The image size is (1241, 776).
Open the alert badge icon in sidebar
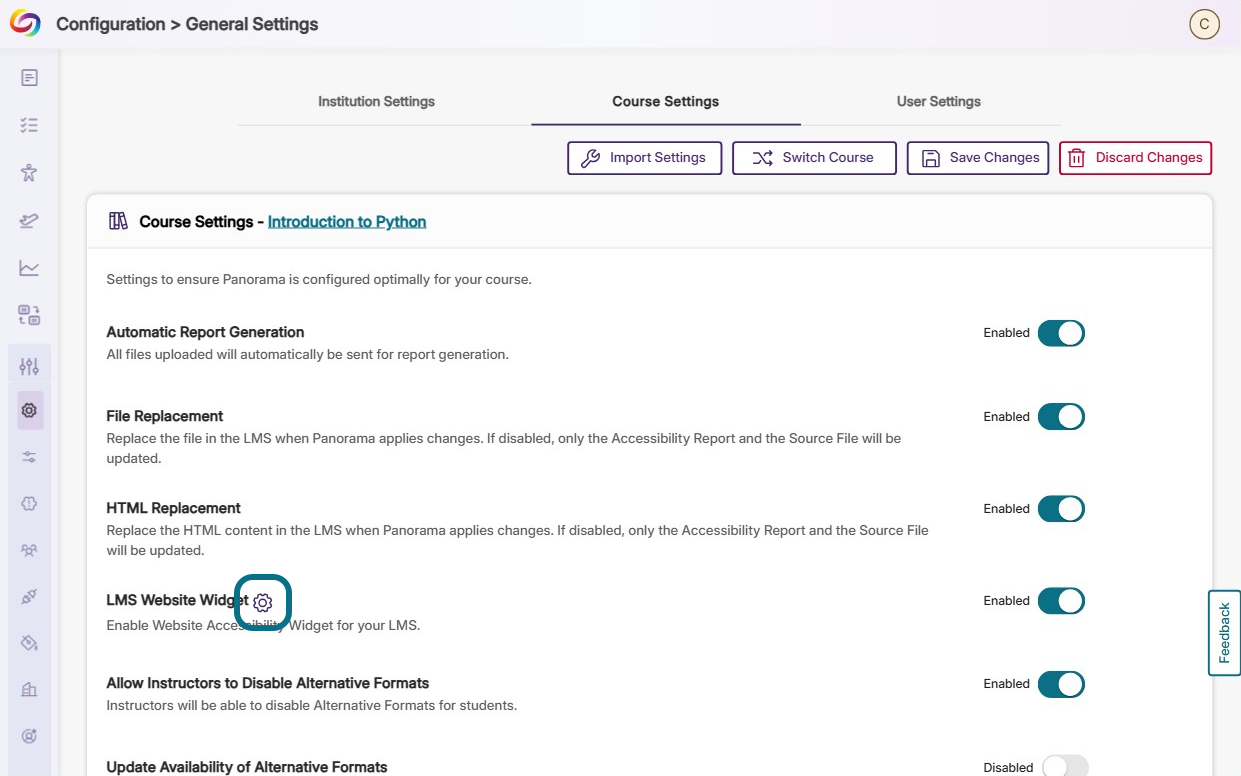(x=29, y=504)
